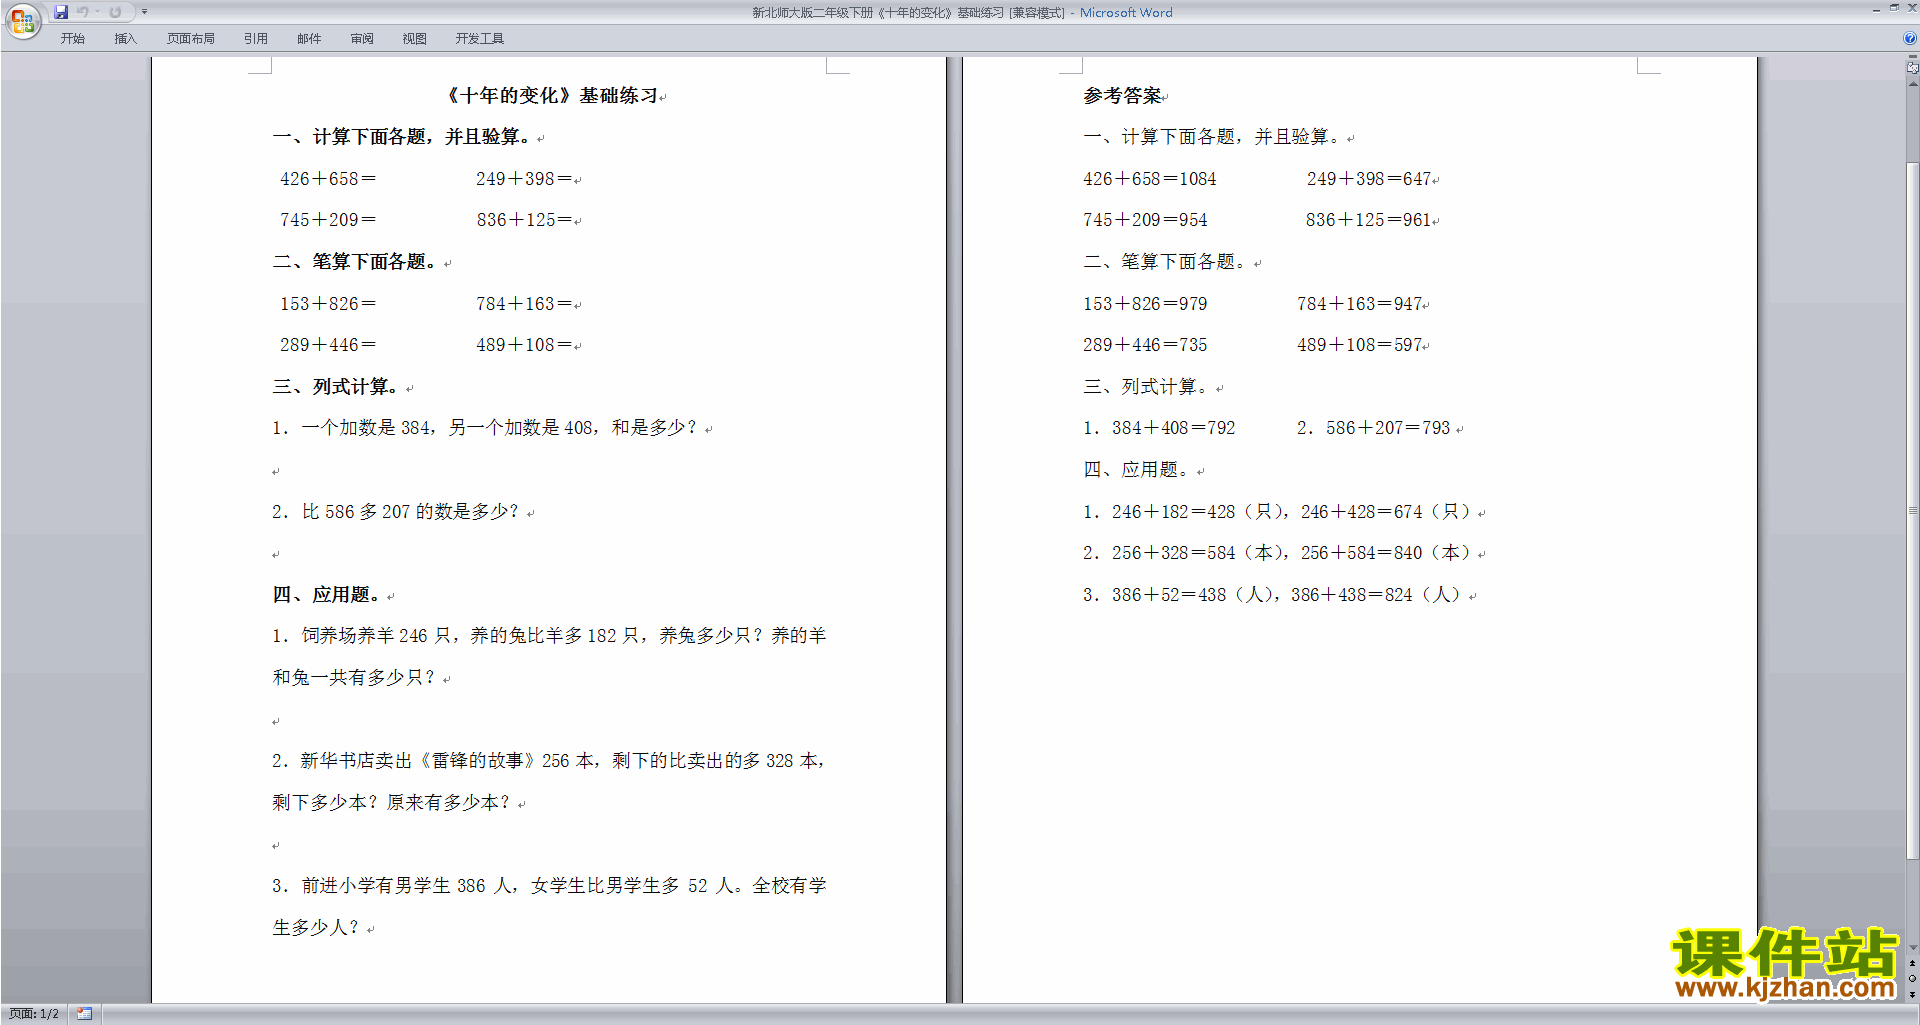Click the Next Page double-arrow button
The width and height of the screenshot is (1920, 1025).
[x=1912, y=995]
